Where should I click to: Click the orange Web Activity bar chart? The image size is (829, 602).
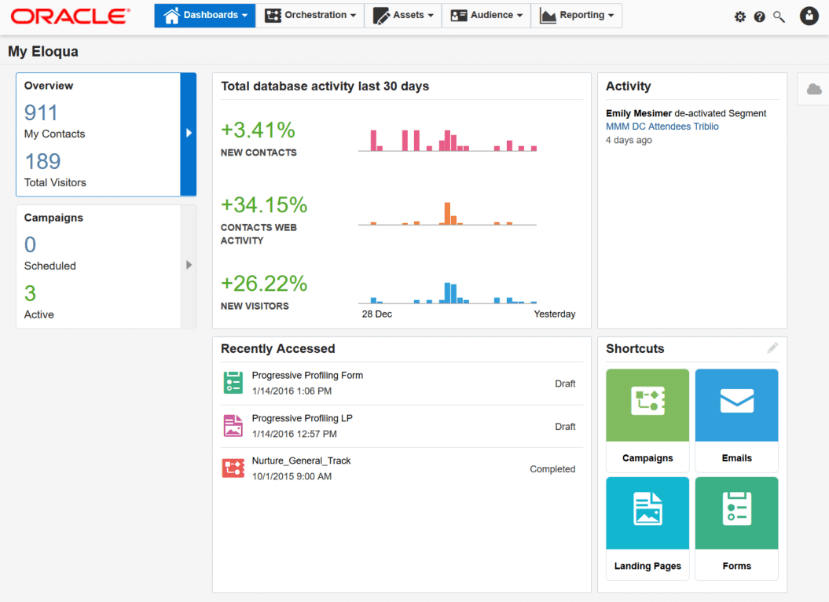(x=448, y=214)
